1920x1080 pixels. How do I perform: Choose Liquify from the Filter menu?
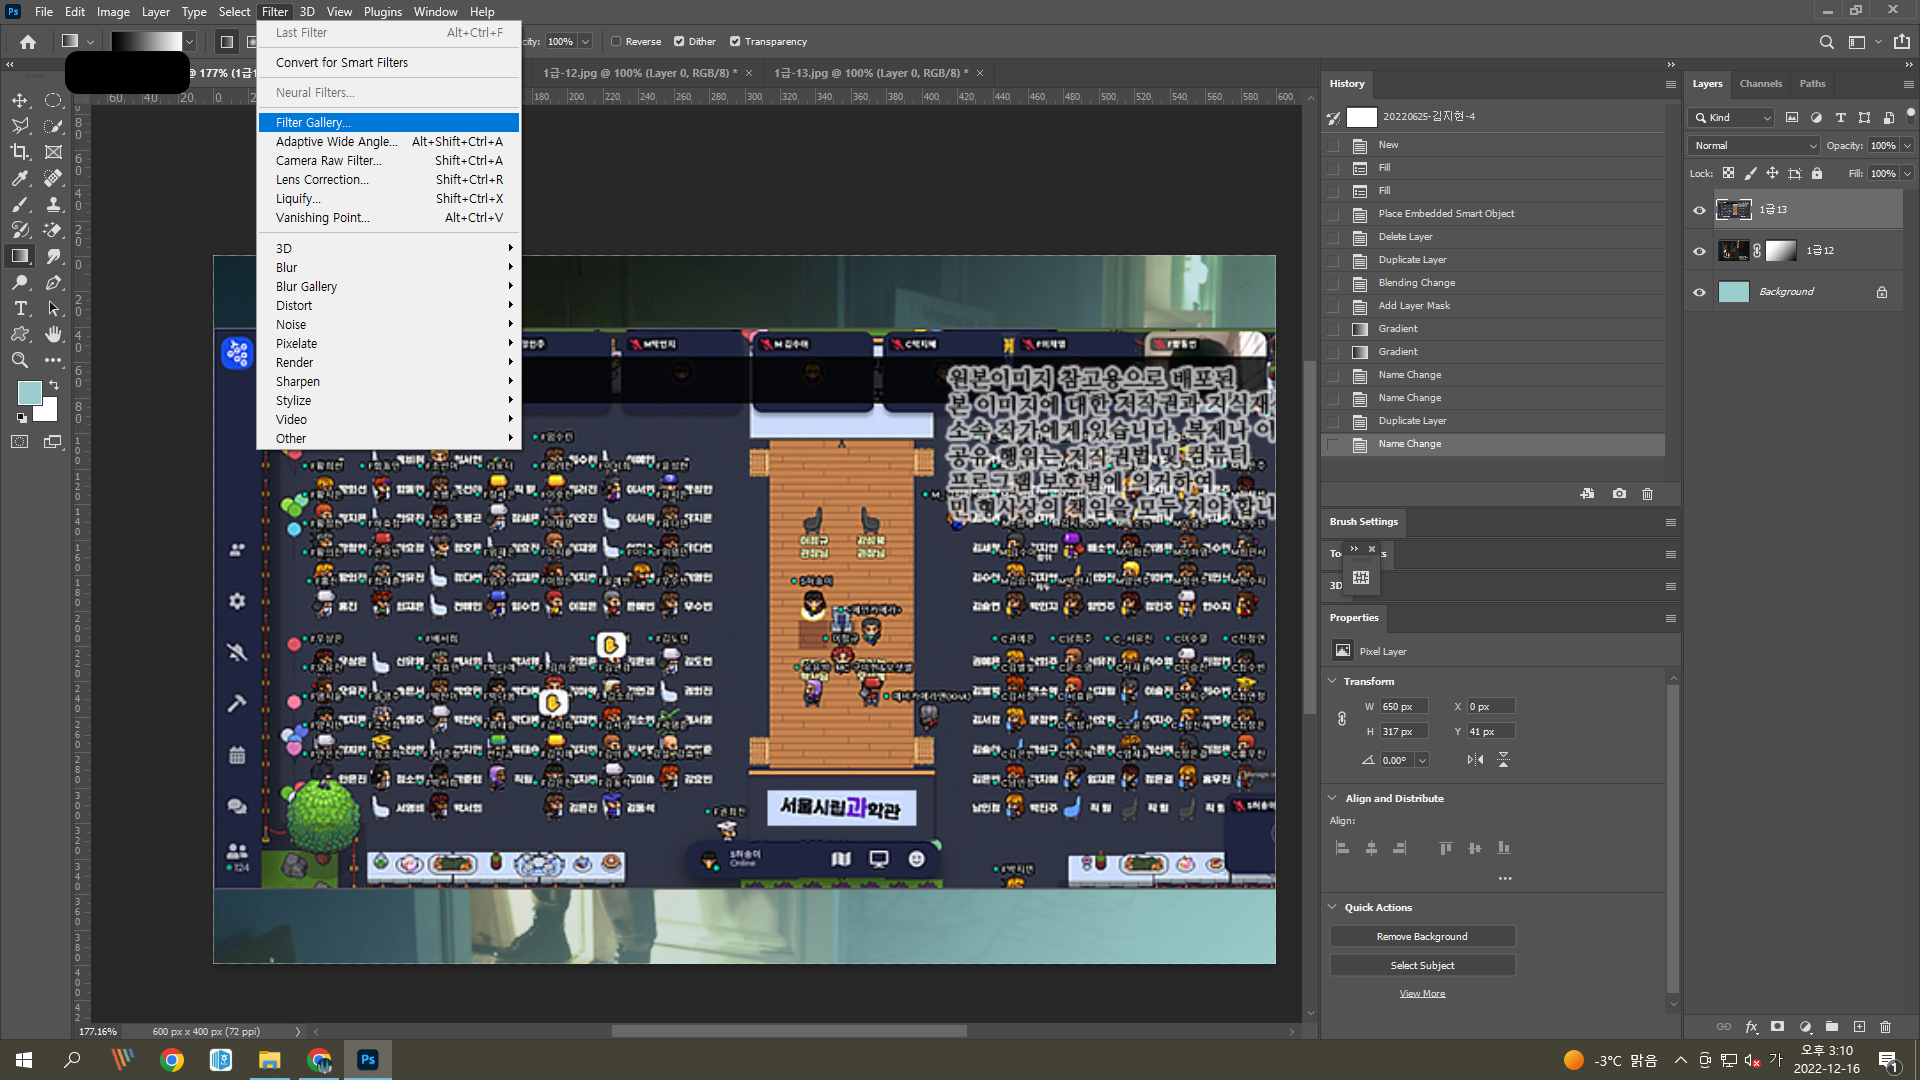click(389, 198)
